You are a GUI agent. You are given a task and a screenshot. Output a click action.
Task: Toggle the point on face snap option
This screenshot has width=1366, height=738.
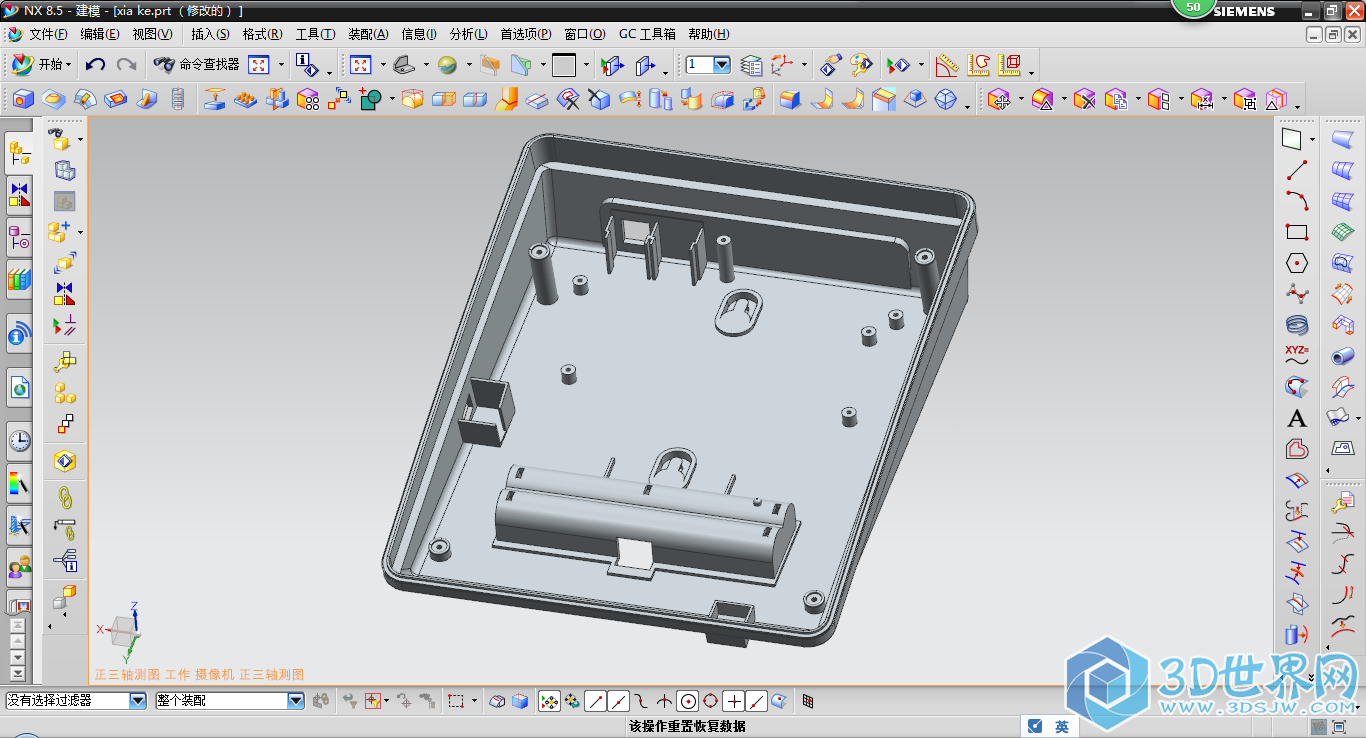pos(779,701)
